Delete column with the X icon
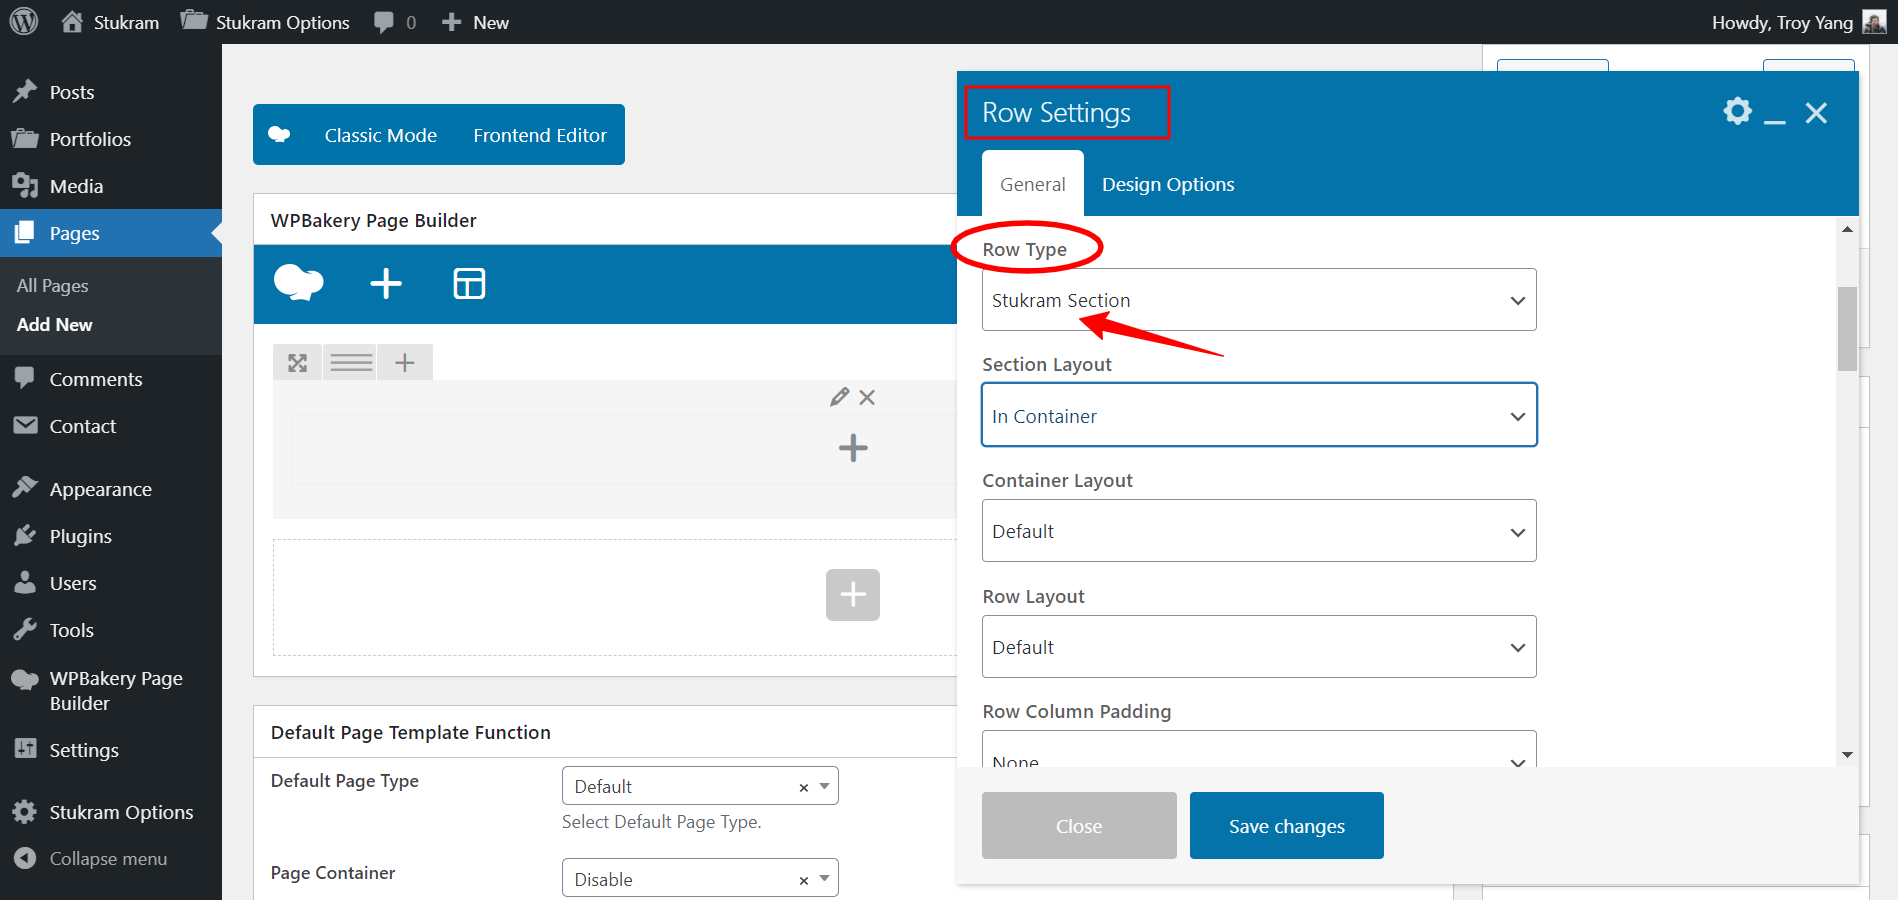The width and height of the screenshot is (1898, 900). pyautogui.click(x=867, y=397)
